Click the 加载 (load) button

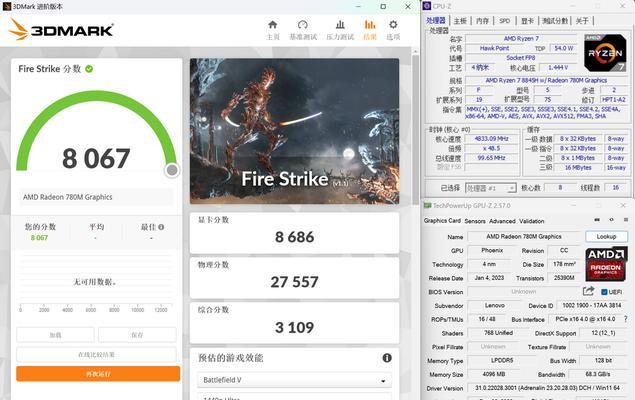pyautogui.click(x=55, y=335)
